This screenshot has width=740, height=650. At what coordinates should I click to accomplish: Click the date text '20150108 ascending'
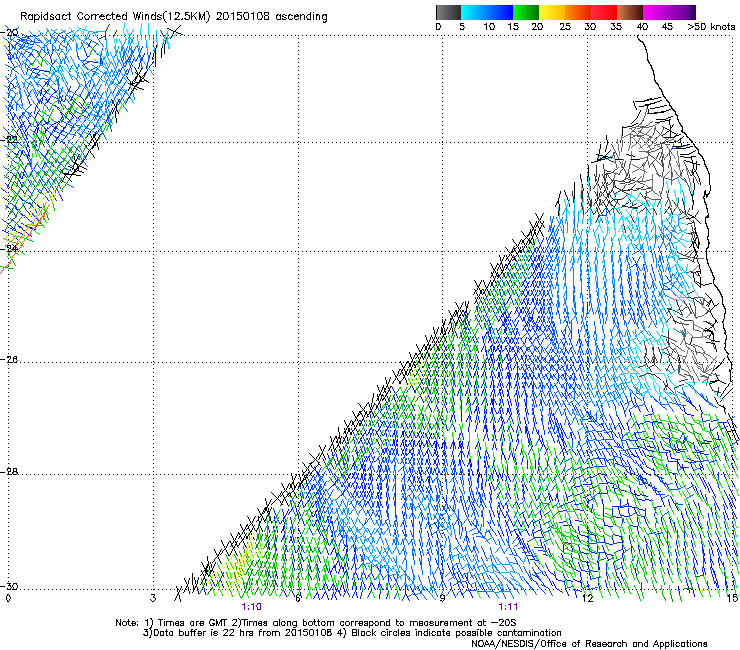[x=271, y=17]
